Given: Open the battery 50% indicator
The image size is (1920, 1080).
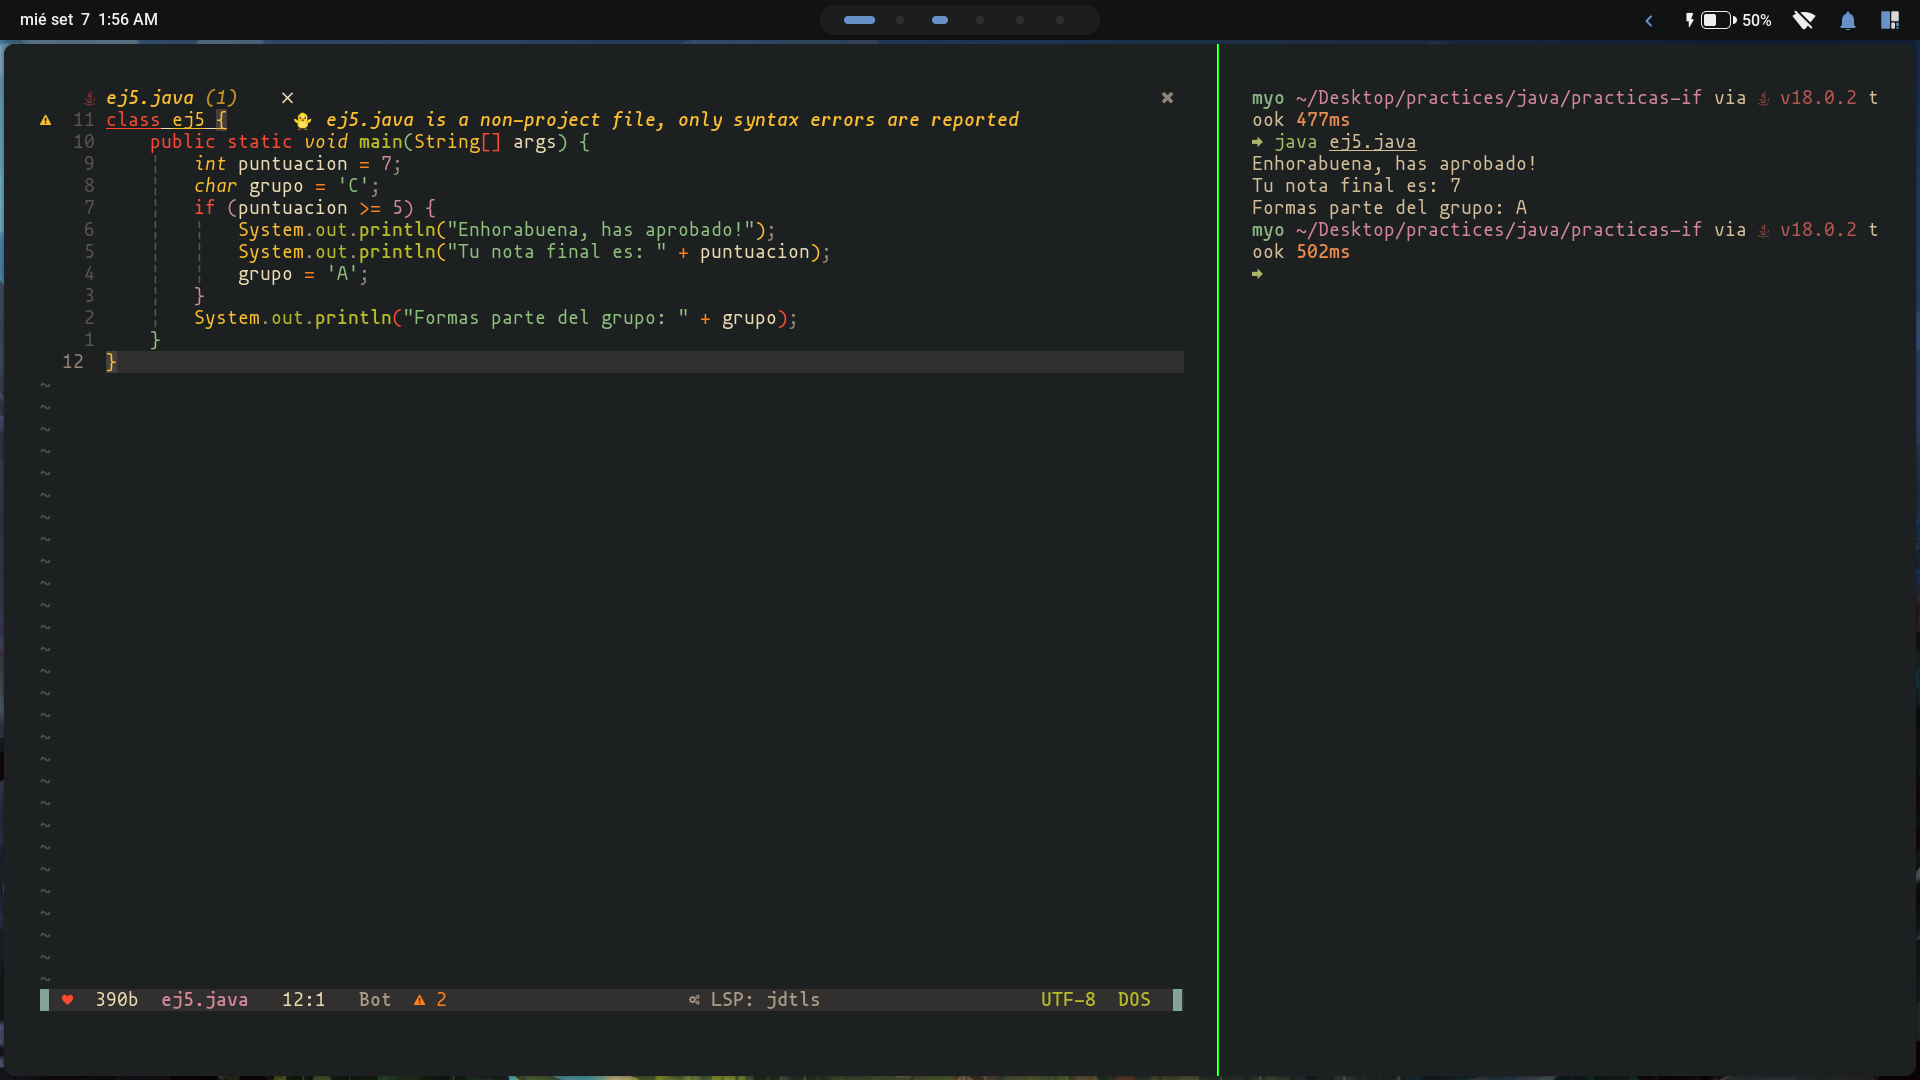Looking at the screenshot, I should 1729,20.
